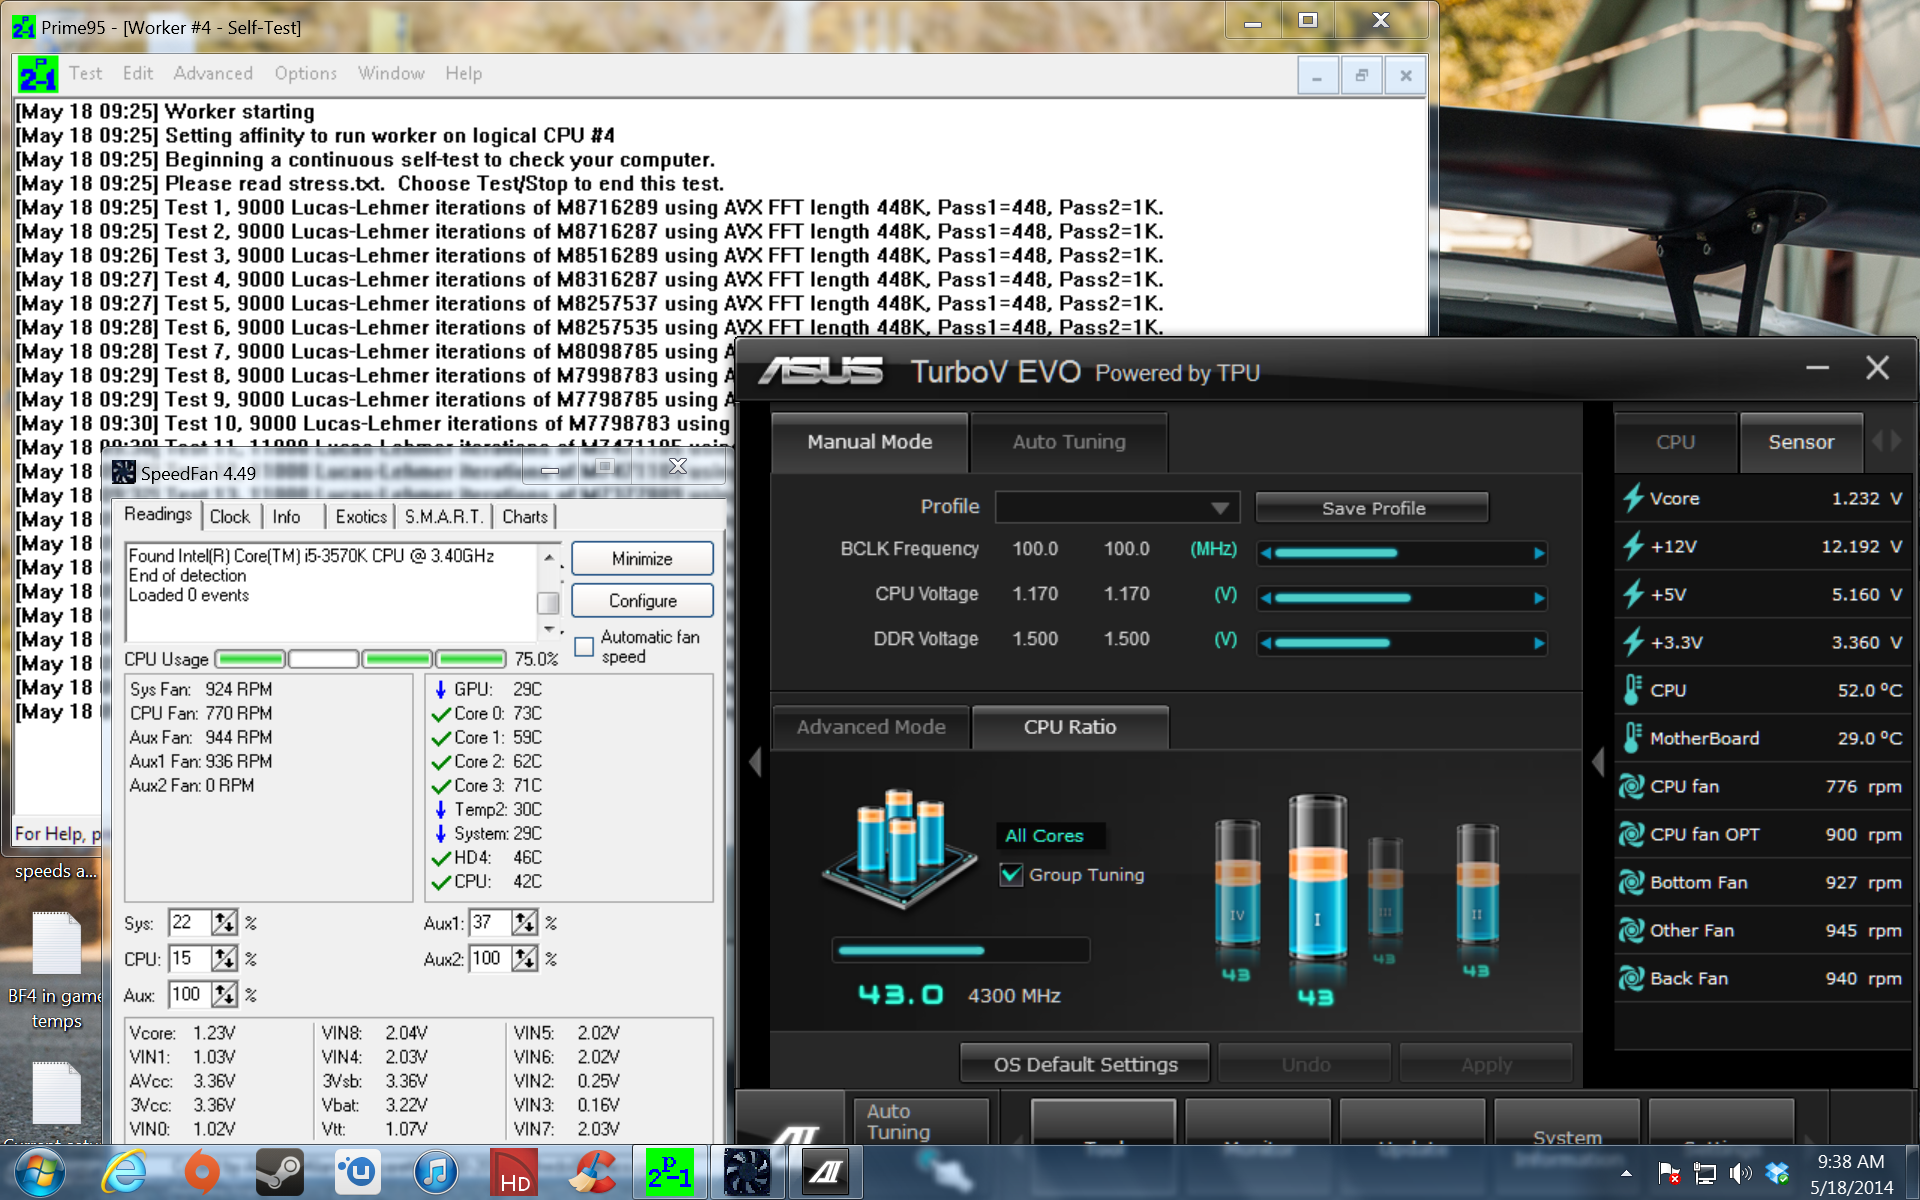Click the CPU fan OPT spinner icon

pos(1632,834)
